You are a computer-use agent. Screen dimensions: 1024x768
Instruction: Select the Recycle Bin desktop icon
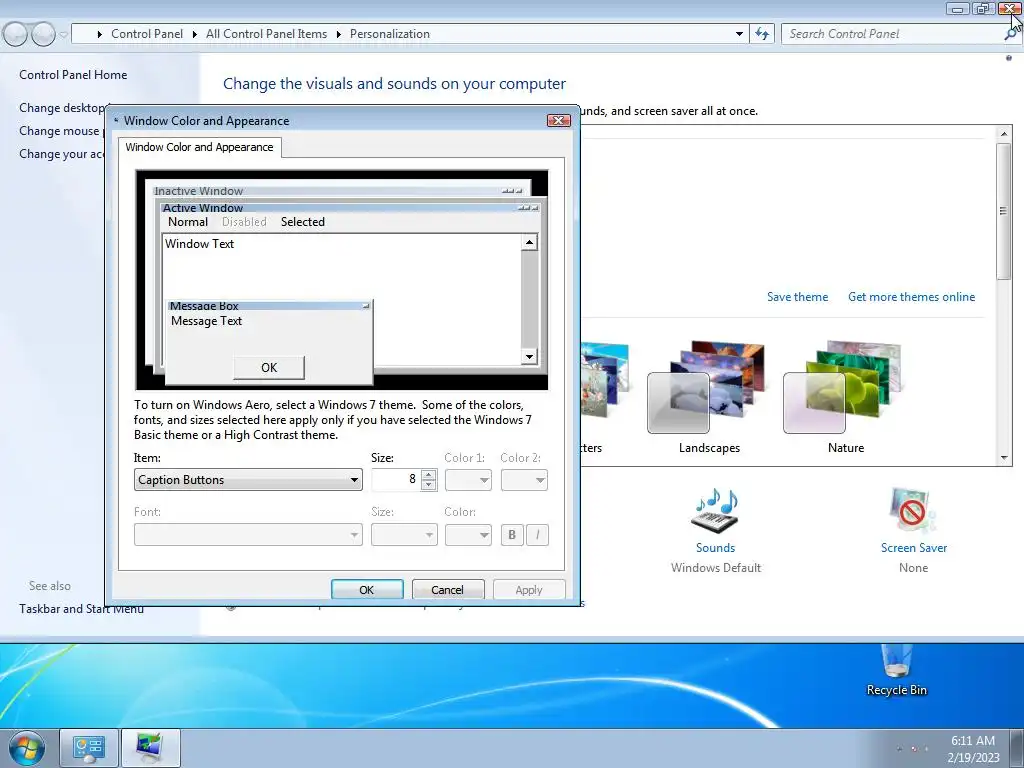point(896,670)
